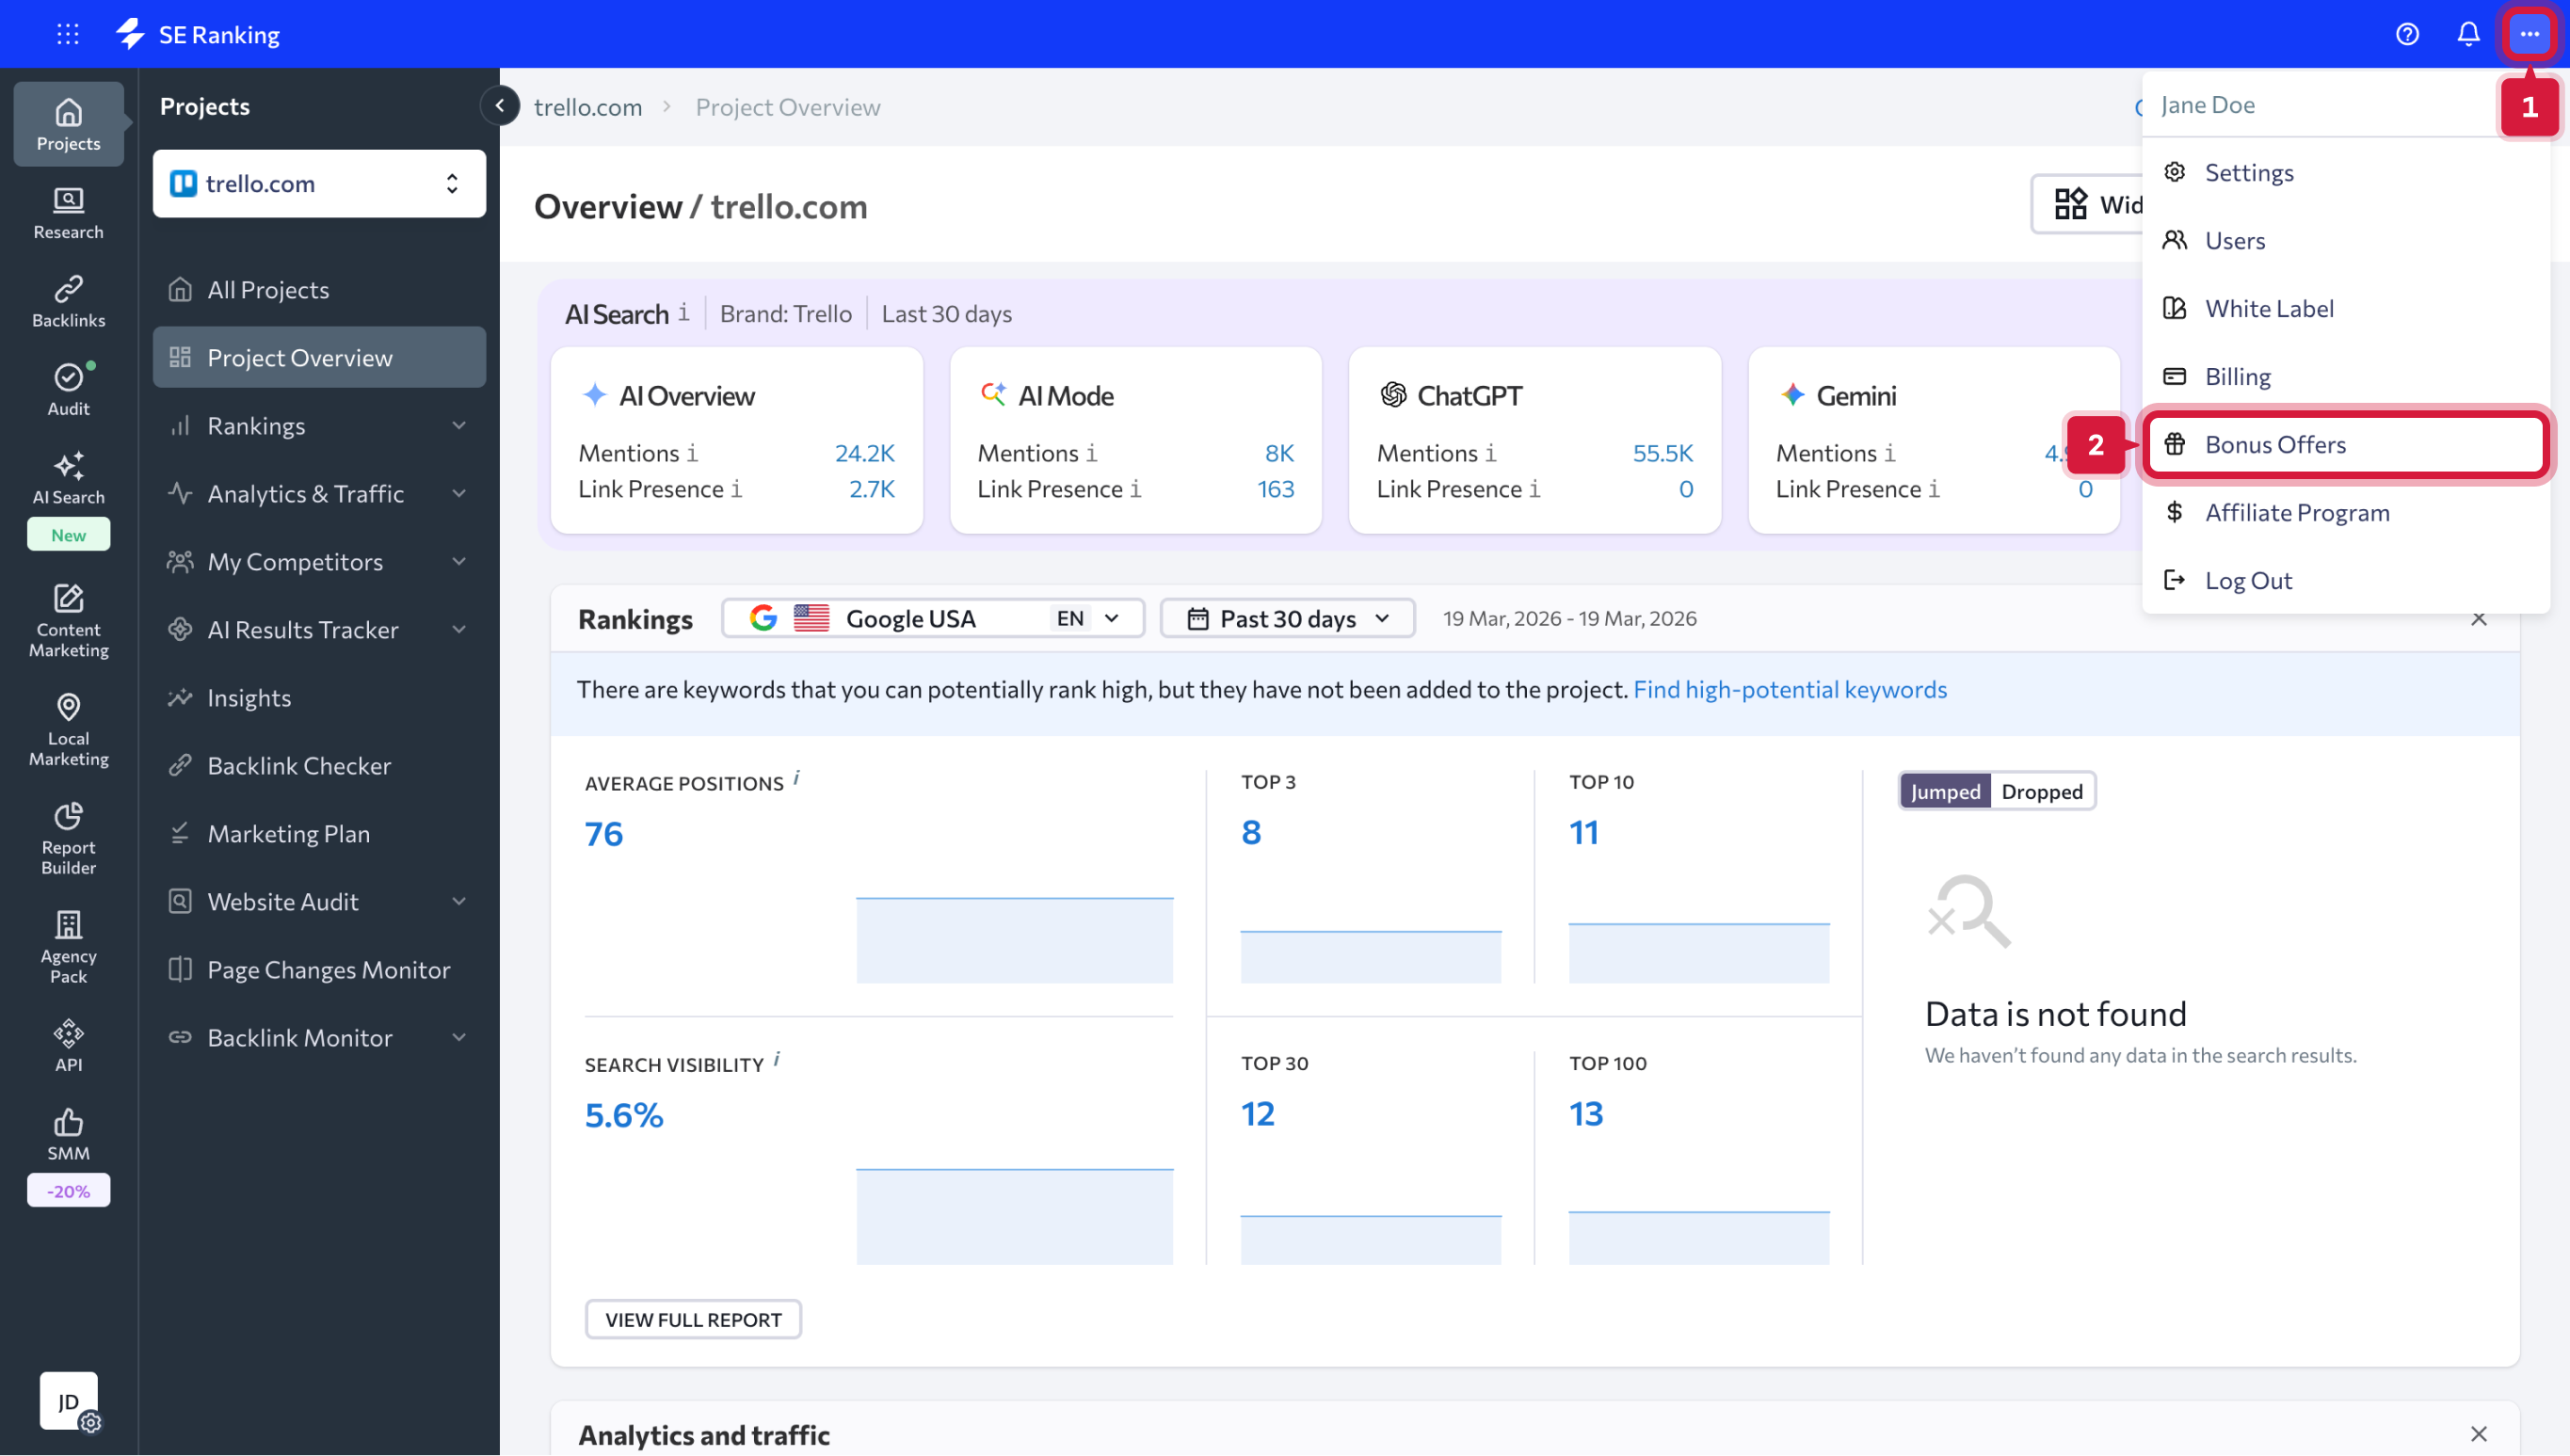Screen dimensions: 2570x1456
Task: Click the notifications bell icon
Action: [x=2468, y=34]
